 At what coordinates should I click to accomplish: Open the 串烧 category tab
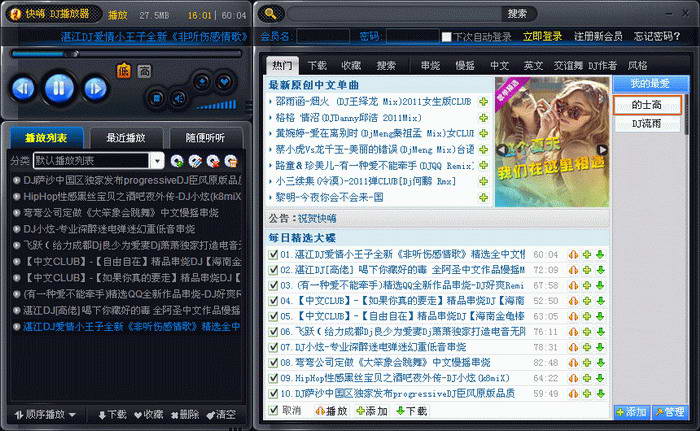click(430, 66)
